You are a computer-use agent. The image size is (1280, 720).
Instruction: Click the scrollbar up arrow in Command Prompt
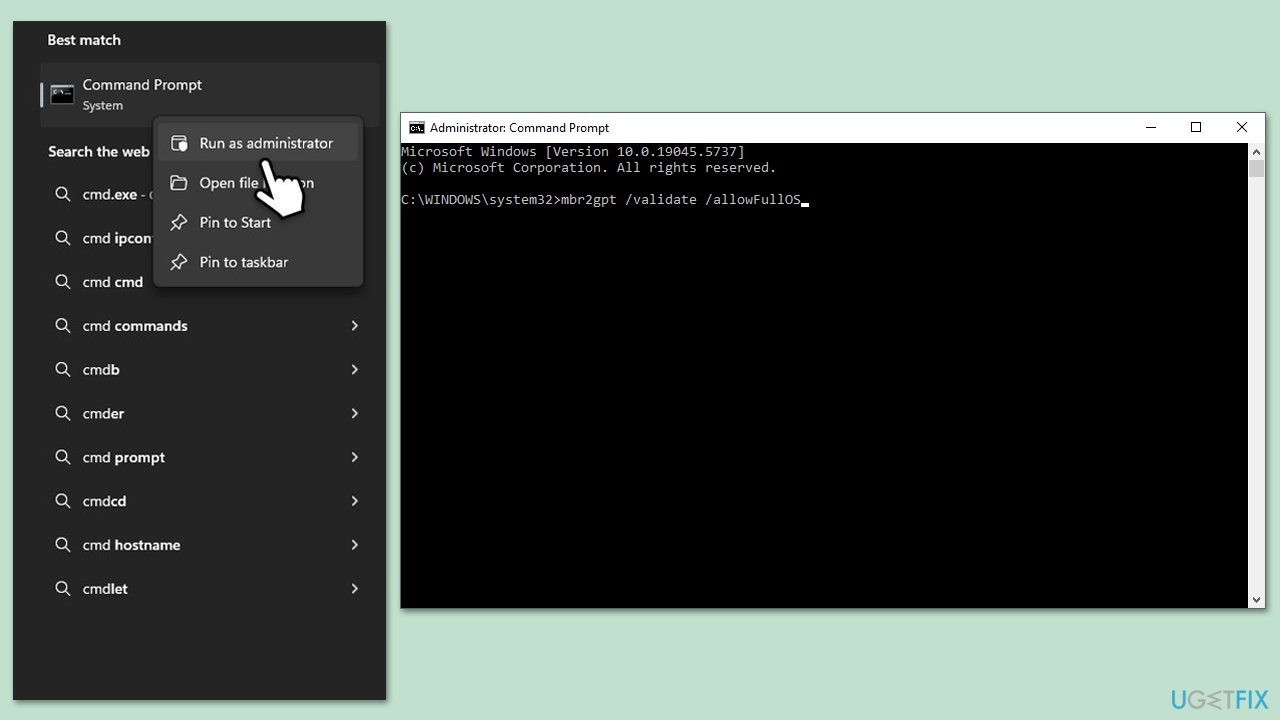click(1257, 151)
